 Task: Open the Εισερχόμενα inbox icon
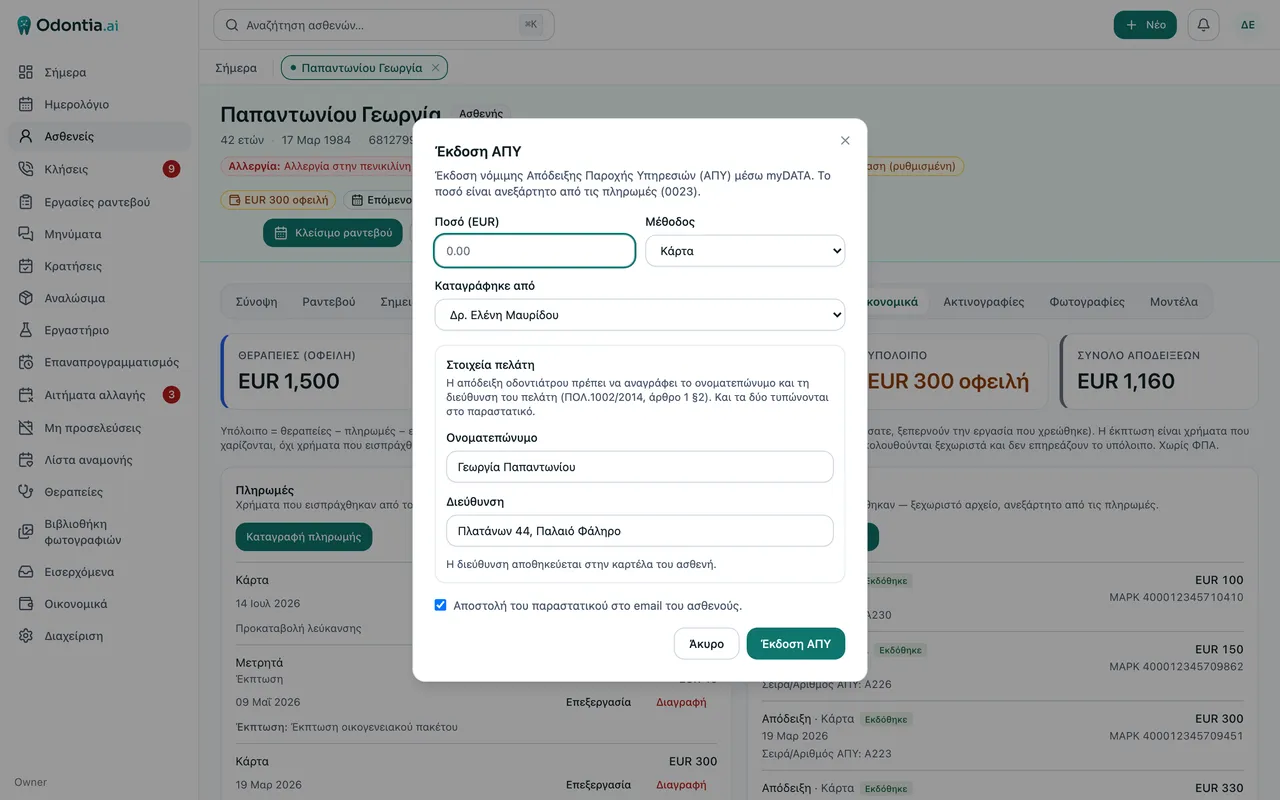point(26,572)
